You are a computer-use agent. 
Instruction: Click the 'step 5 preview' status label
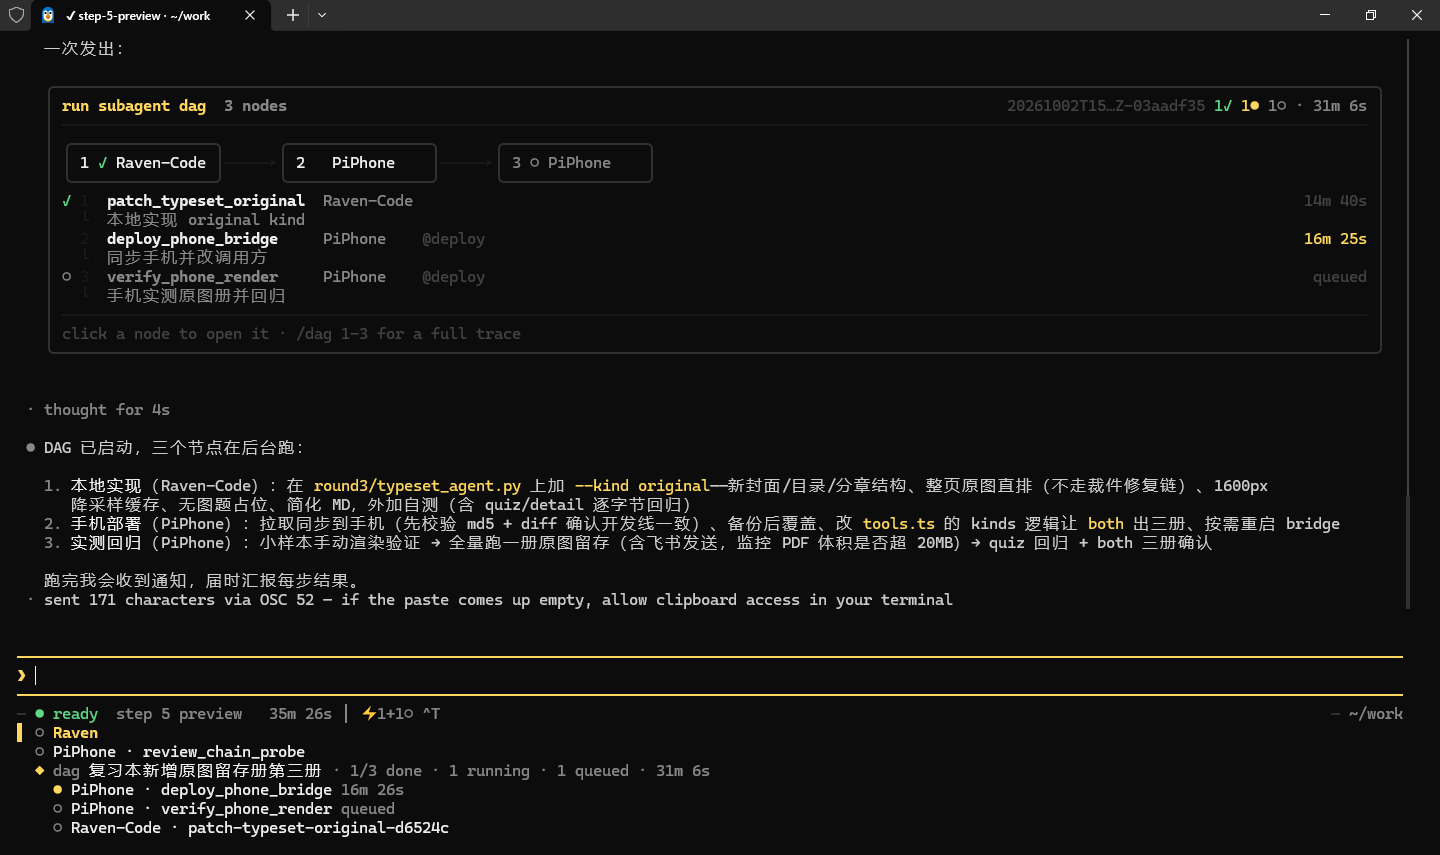click(179, 714)
